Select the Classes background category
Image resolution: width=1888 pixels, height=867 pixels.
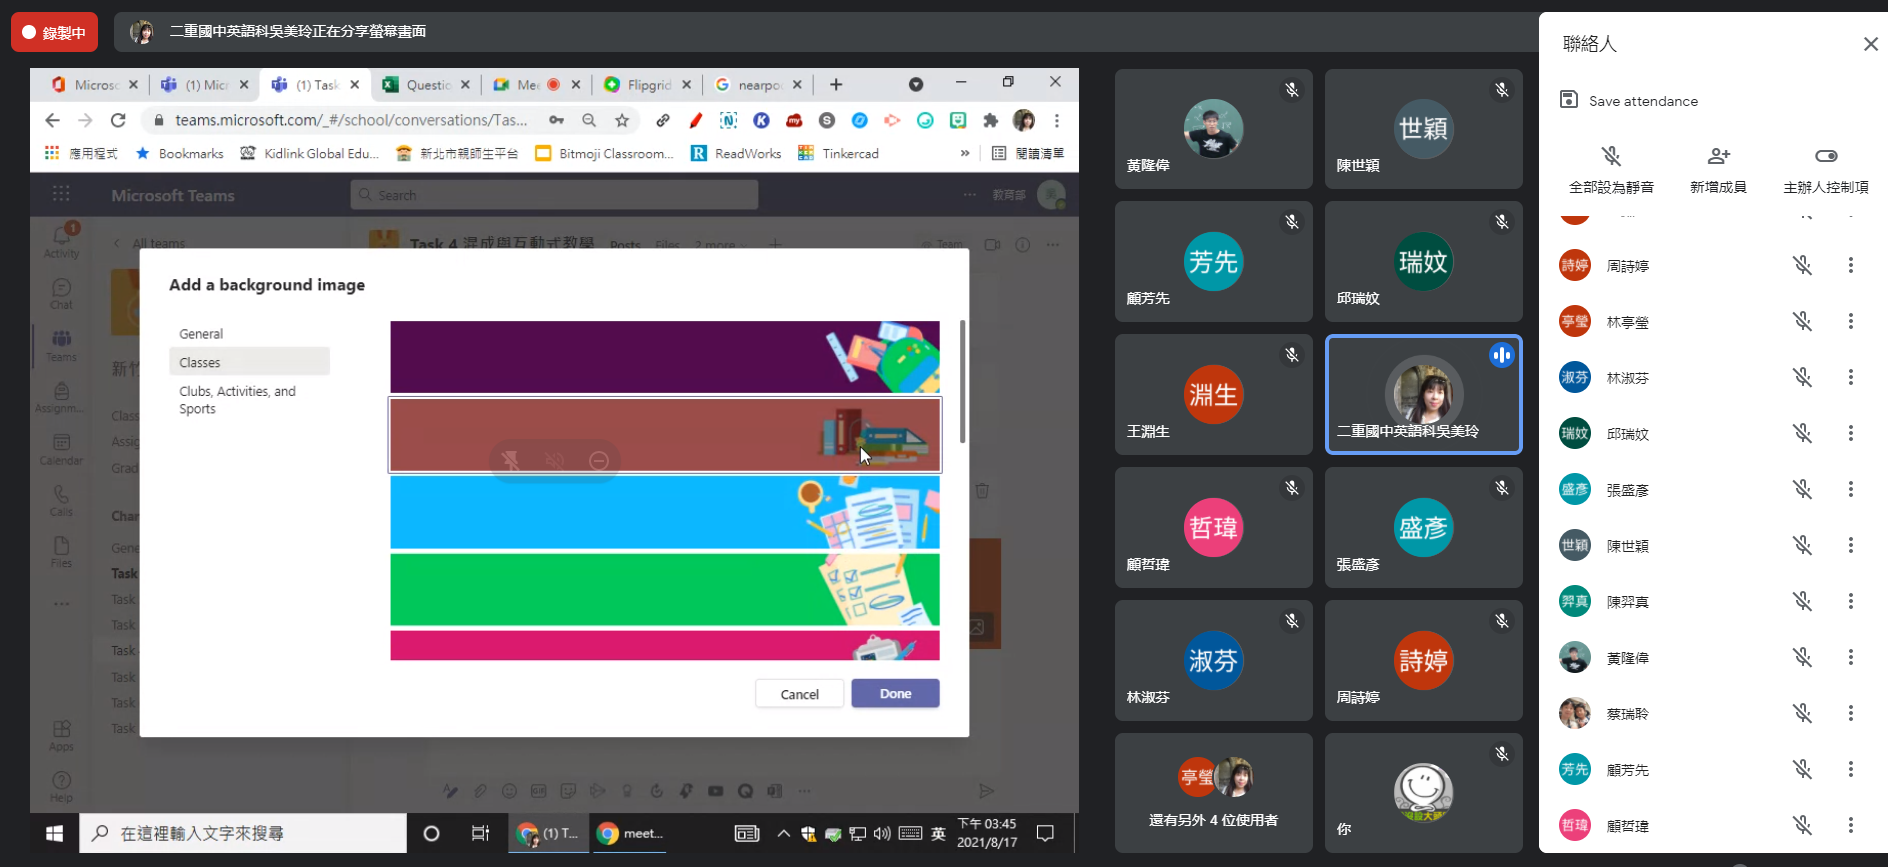249,362
